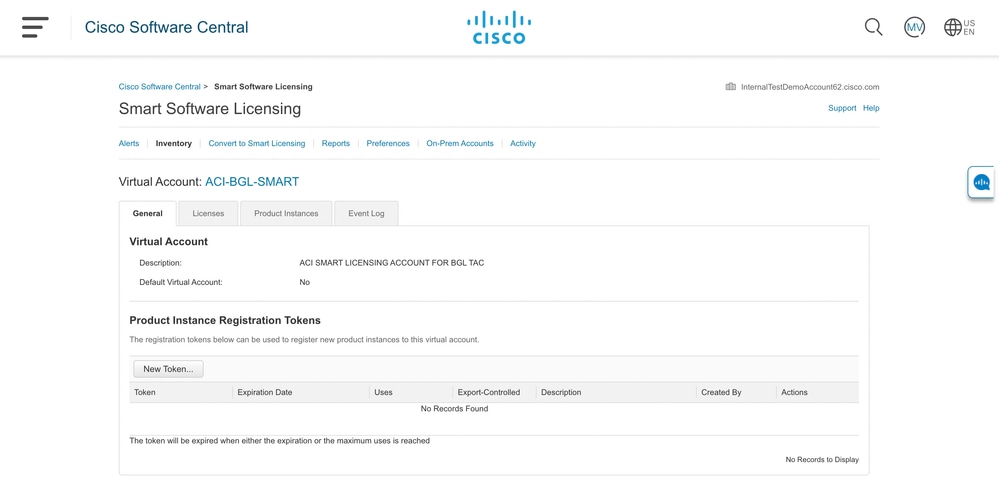
Task: Follow the Cisco Software Central breadcrumb link
Action: [159, 87]
